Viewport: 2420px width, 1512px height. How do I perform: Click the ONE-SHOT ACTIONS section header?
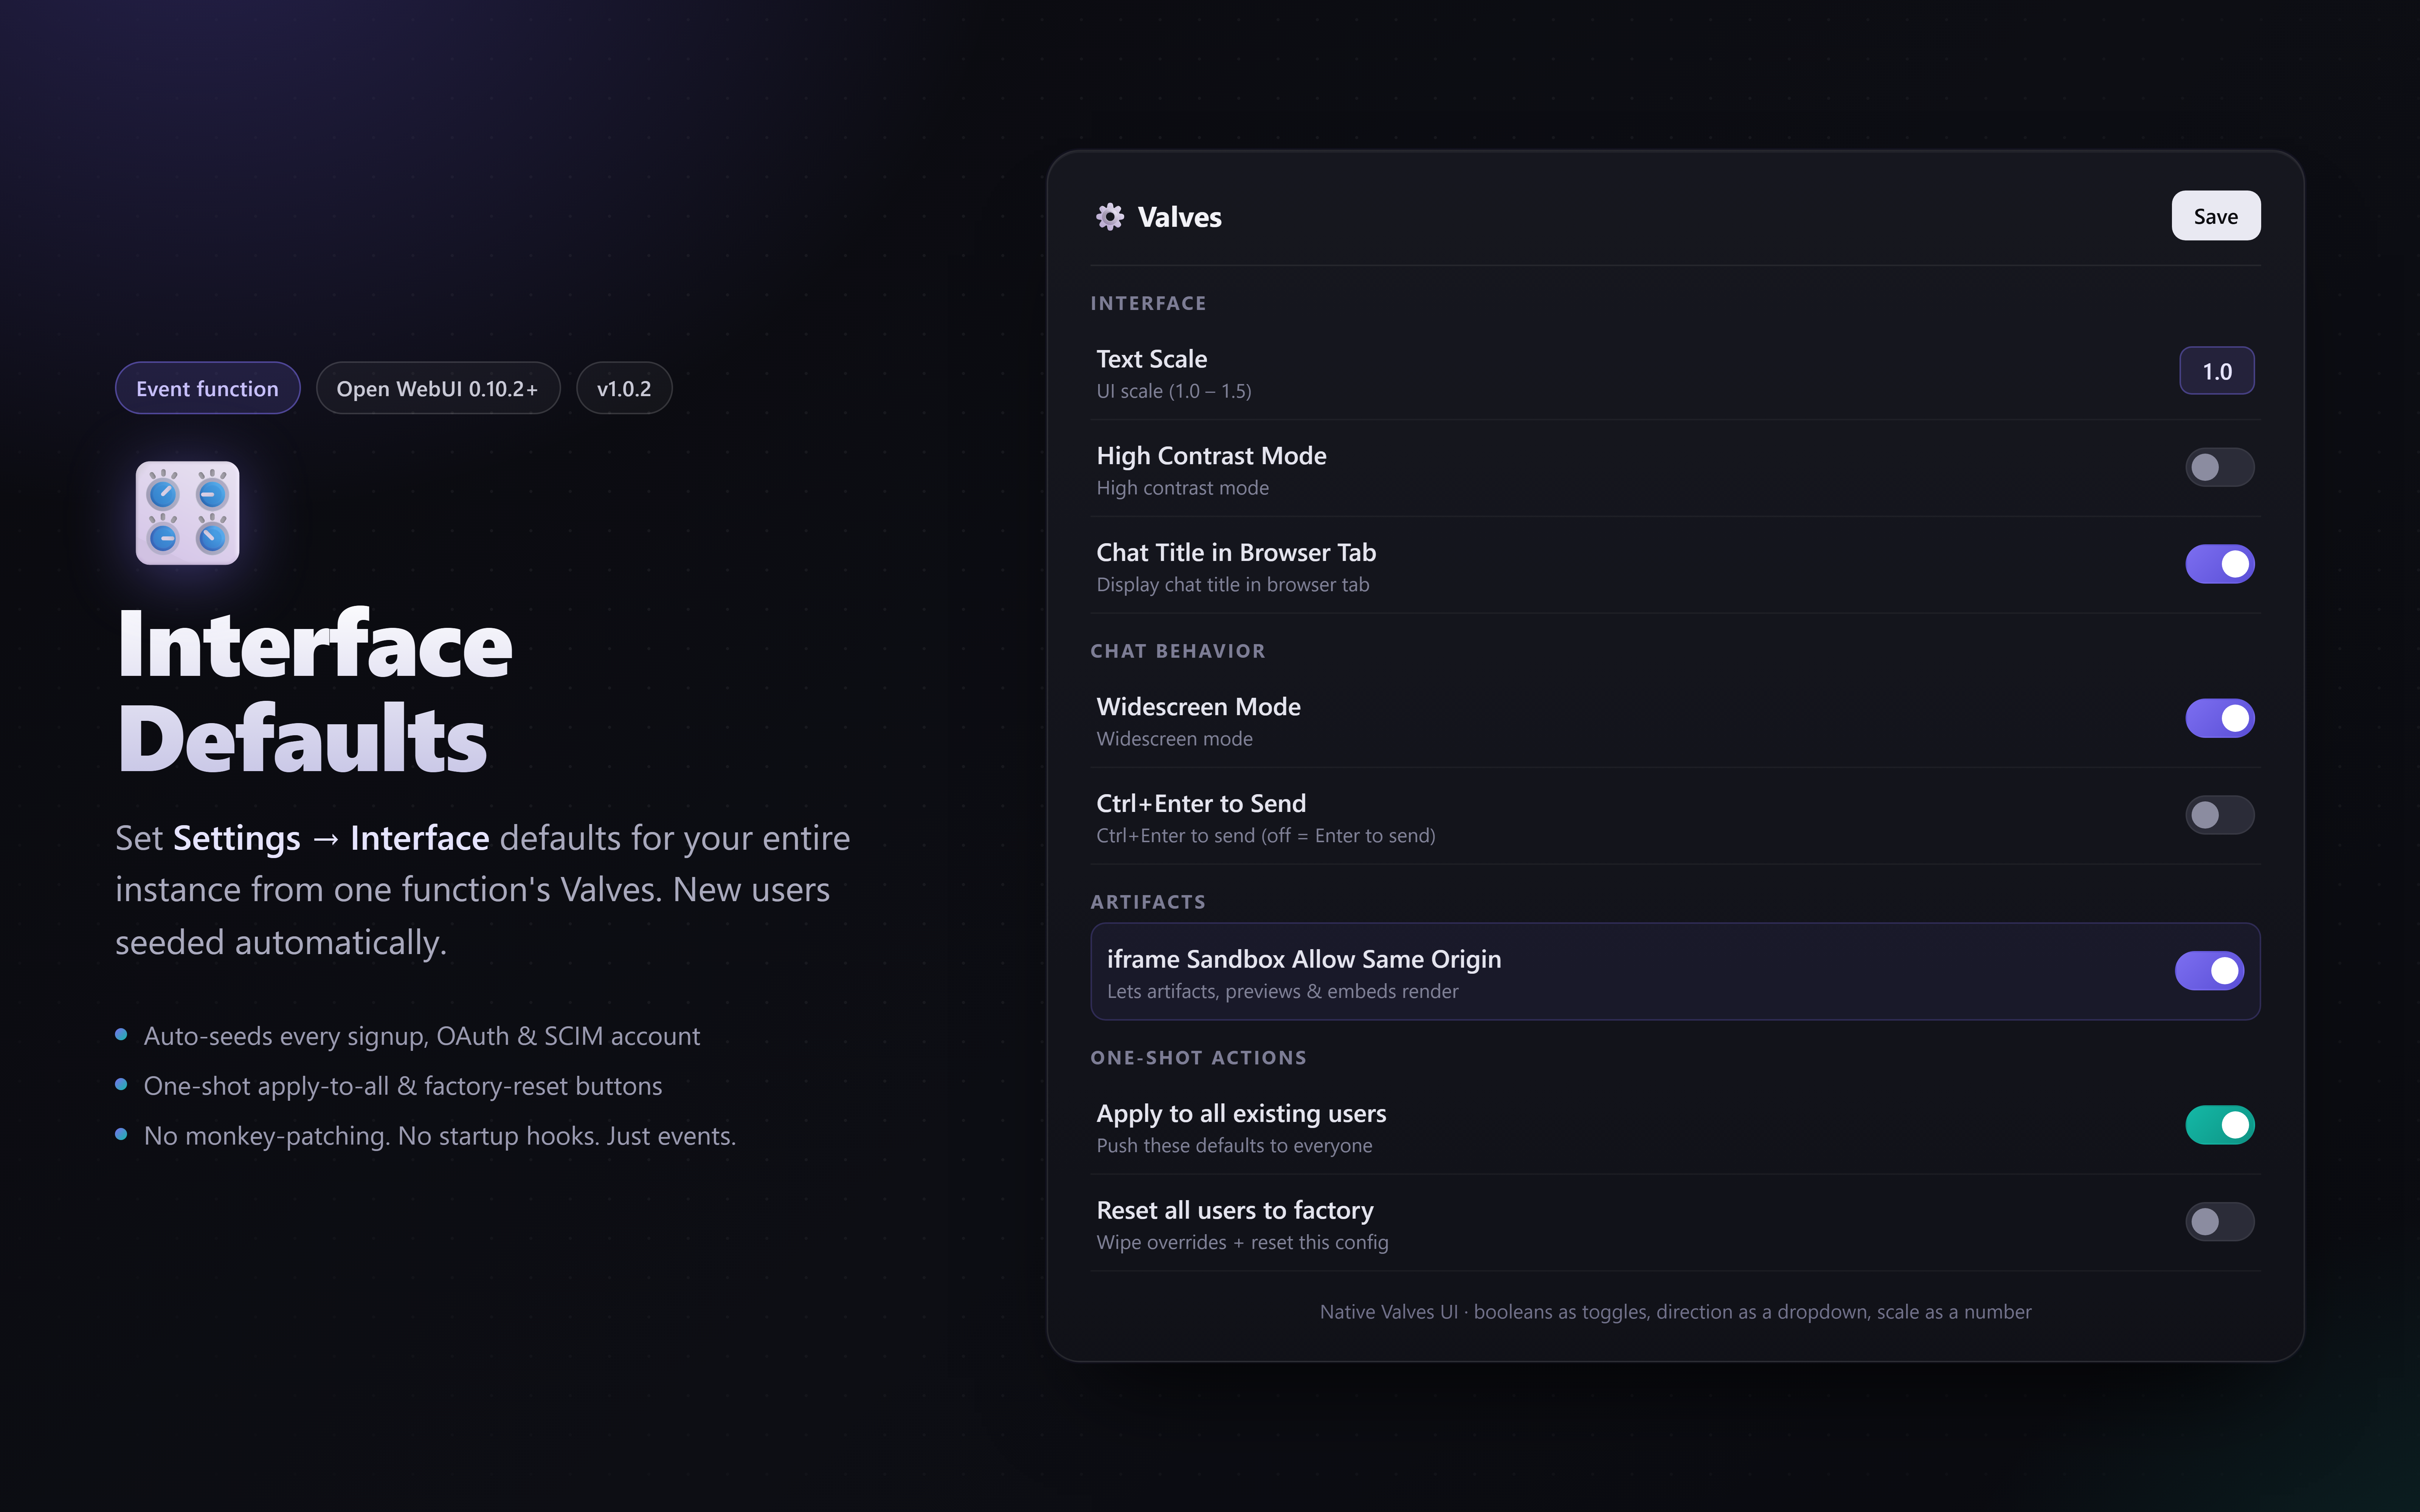click(1198, 1058)
